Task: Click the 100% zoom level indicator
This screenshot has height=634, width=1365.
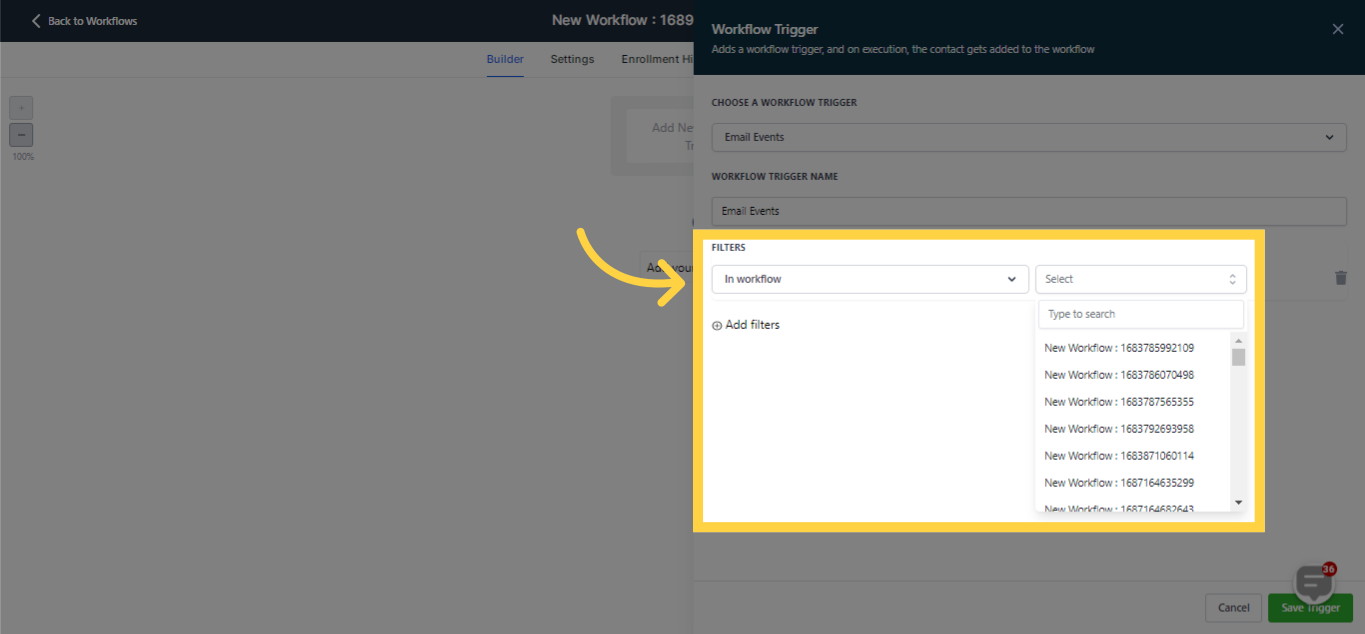Action: (x=21, y=155)
